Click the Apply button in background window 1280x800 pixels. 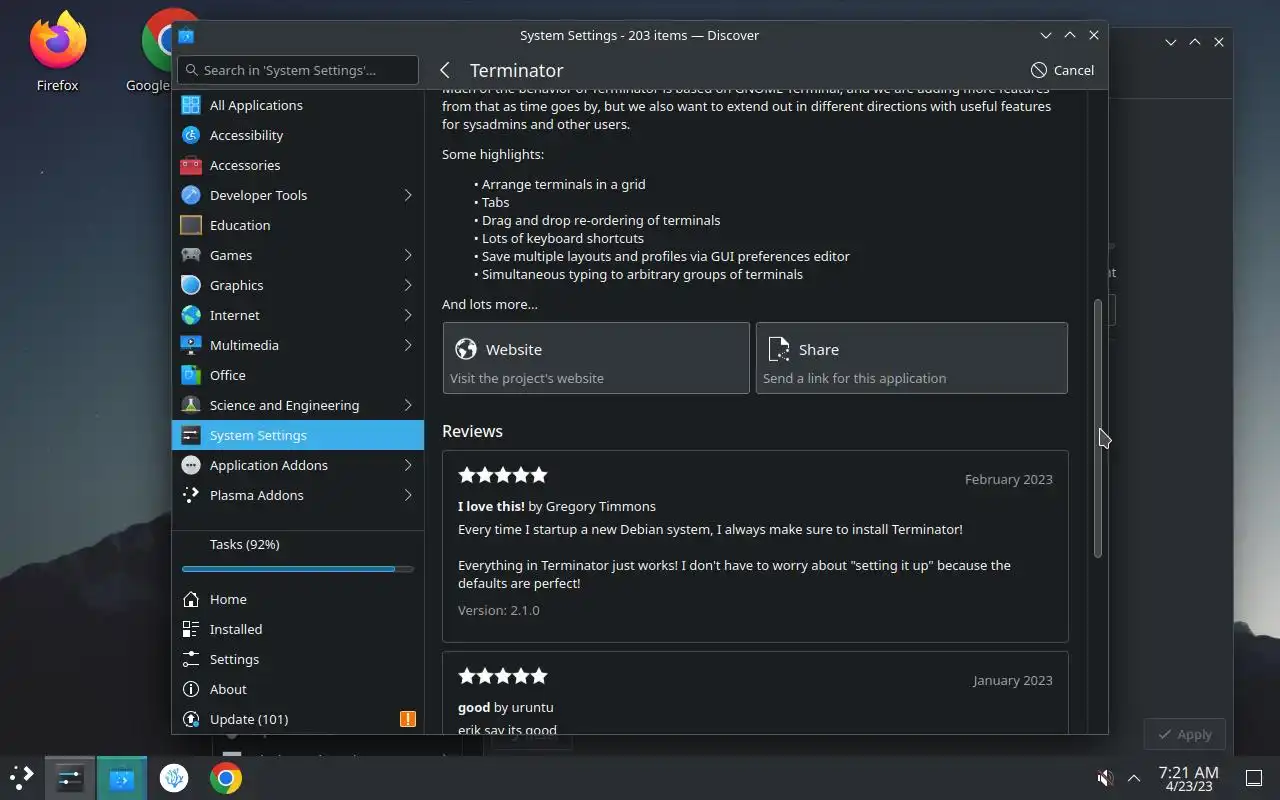1185,734
